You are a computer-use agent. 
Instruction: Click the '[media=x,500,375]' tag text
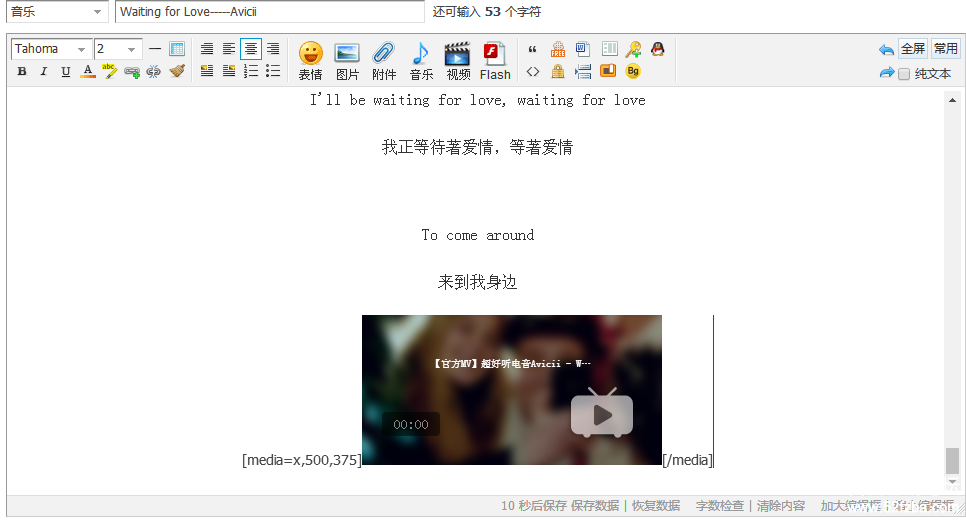click(302, 460)
